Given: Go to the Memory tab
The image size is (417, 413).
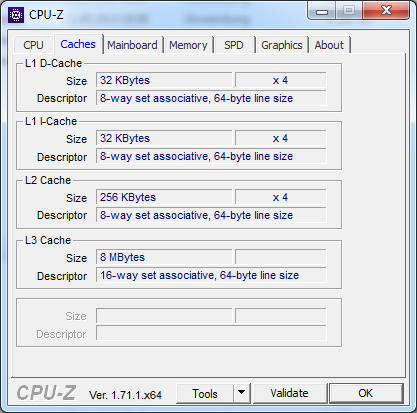Looking at the screenshot, I should (188, 45).
